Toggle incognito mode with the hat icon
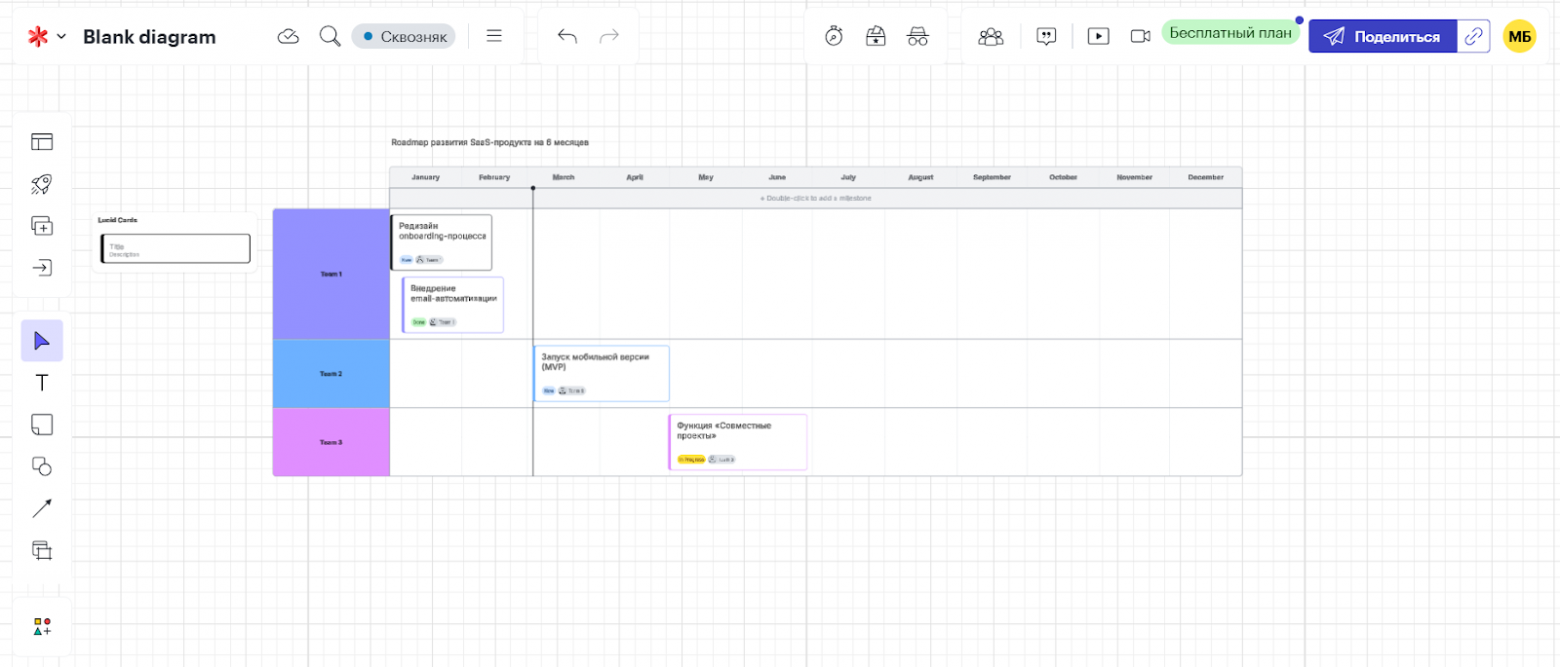 click(918, 36)
